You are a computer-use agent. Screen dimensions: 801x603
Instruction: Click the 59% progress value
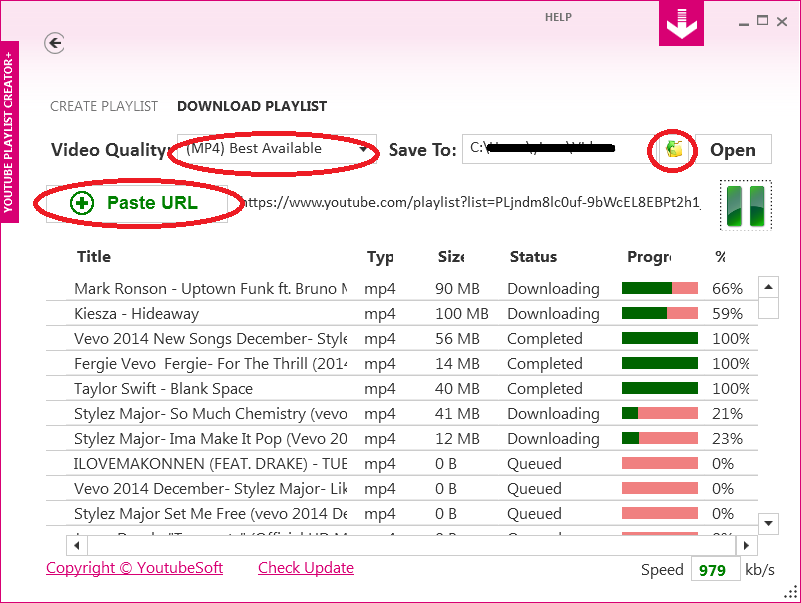click(727, 314)
